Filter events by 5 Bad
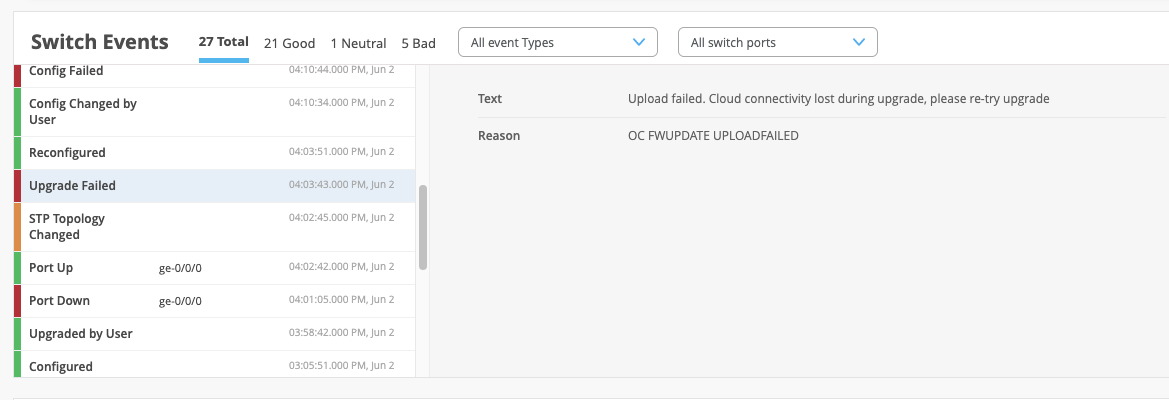 tap(418, 43)
